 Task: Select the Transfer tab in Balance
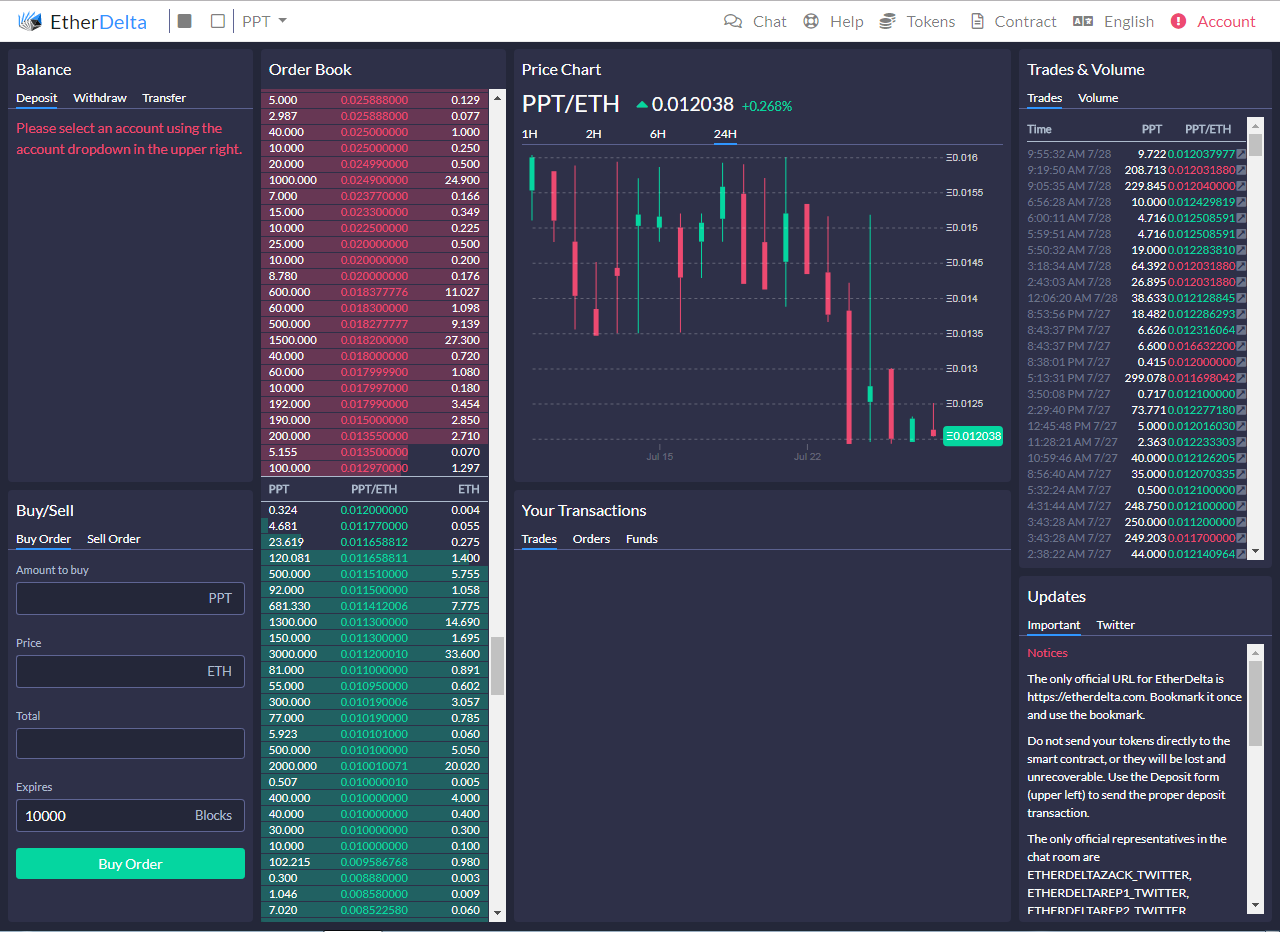[164, 98]
